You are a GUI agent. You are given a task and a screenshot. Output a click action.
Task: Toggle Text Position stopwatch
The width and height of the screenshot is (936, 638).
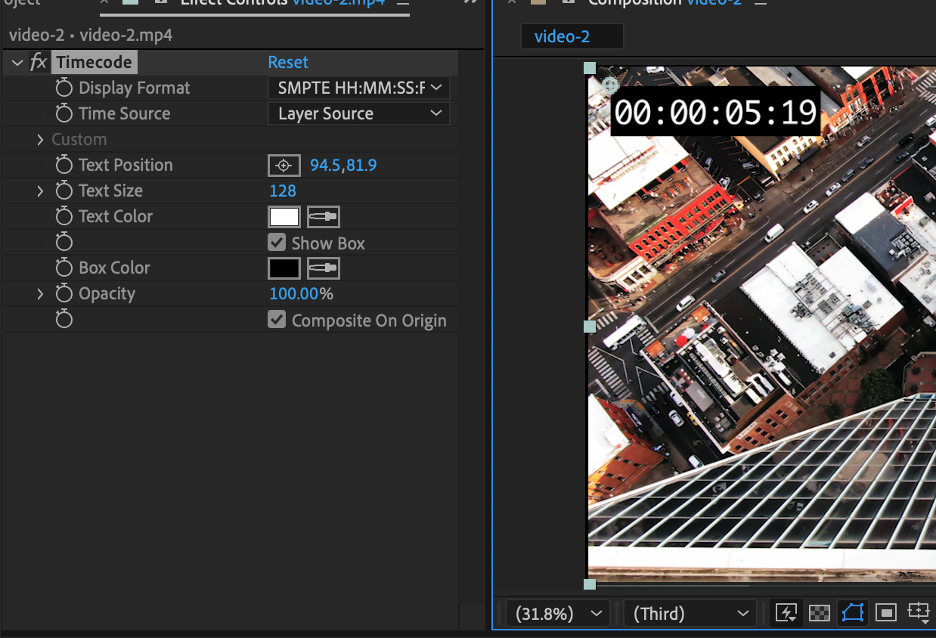(x=64, y=165)
